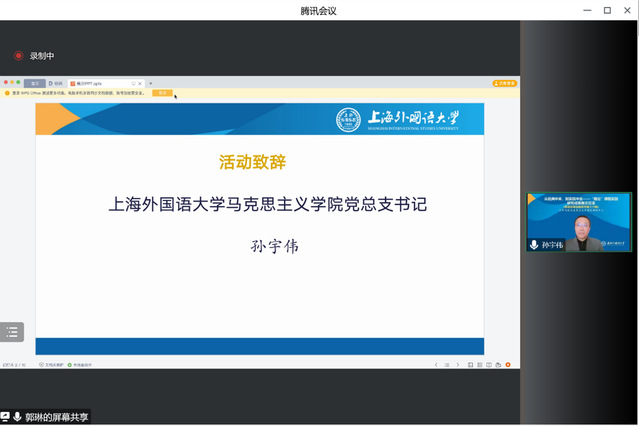Image resolution: width=639 pixels, height=426 pixels.
Task: Click microphone icon beside 郭琳的屏幕共享
Action: tap(18, 417)
